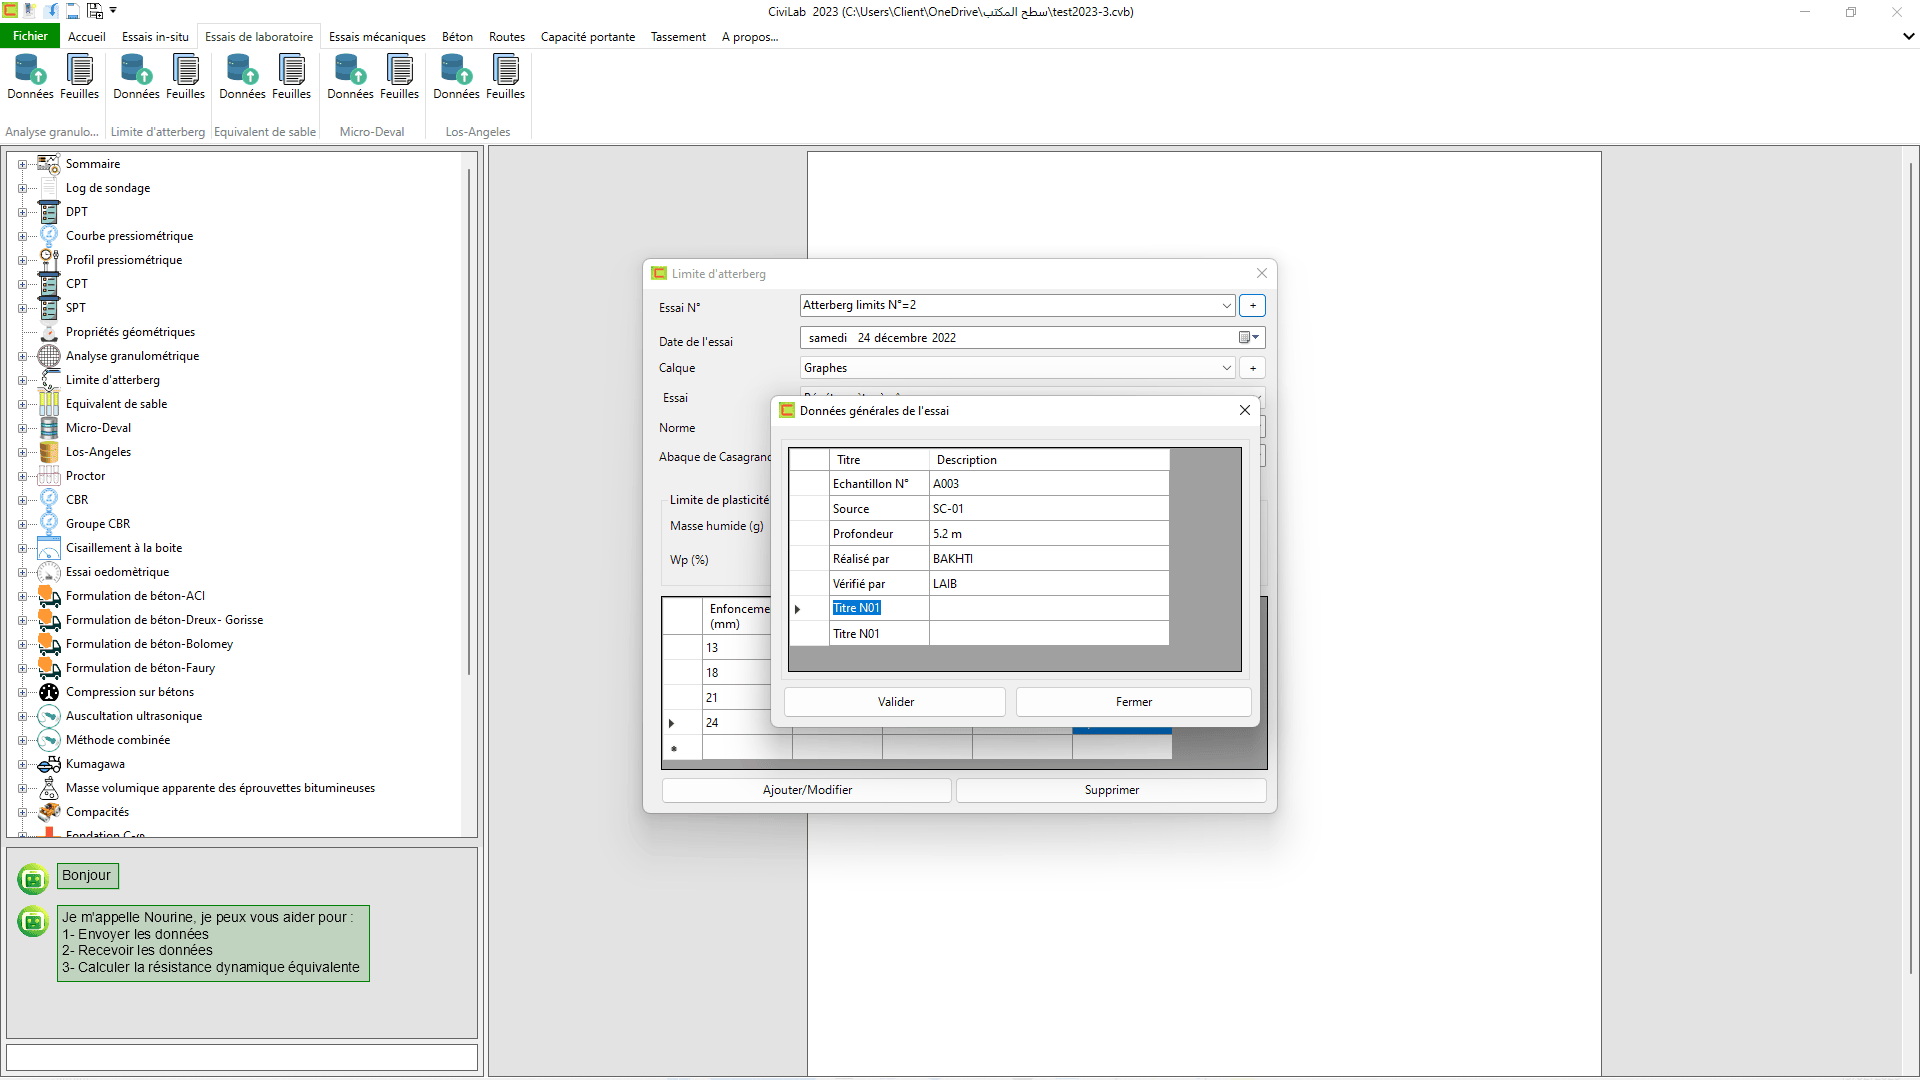Expand the Log de sondage node
Image resolution: width=1920 pixels, height=1080 pixels.
(22, 188)
